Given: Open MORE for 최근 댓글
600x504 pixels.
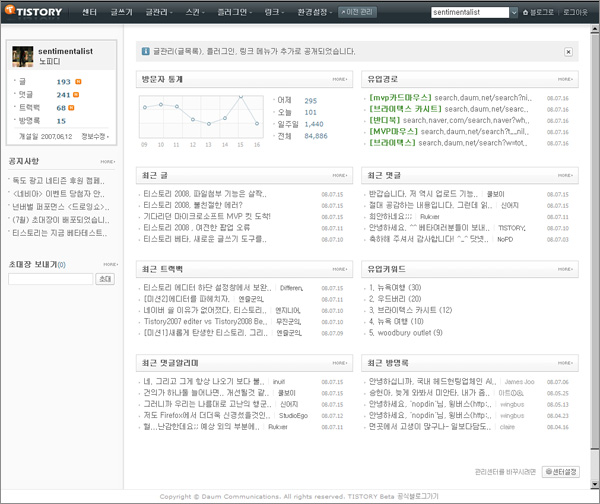Looking at the screenshot, I should pos(565,175).
